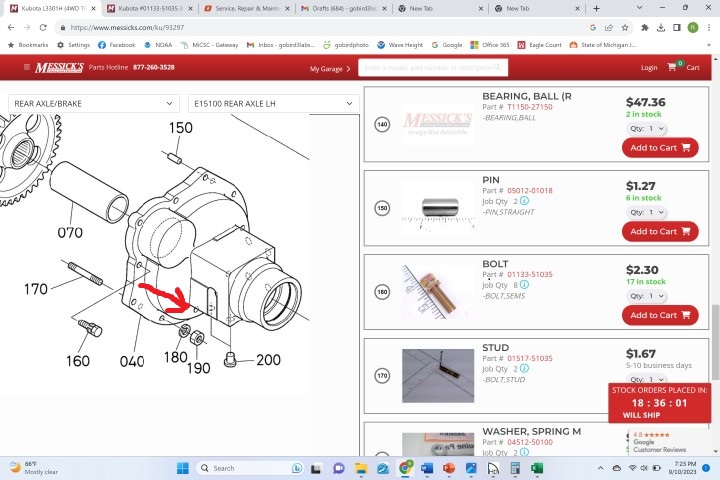Show Job Qty info for PIN
720x480 pixels.
click(524, 201)
